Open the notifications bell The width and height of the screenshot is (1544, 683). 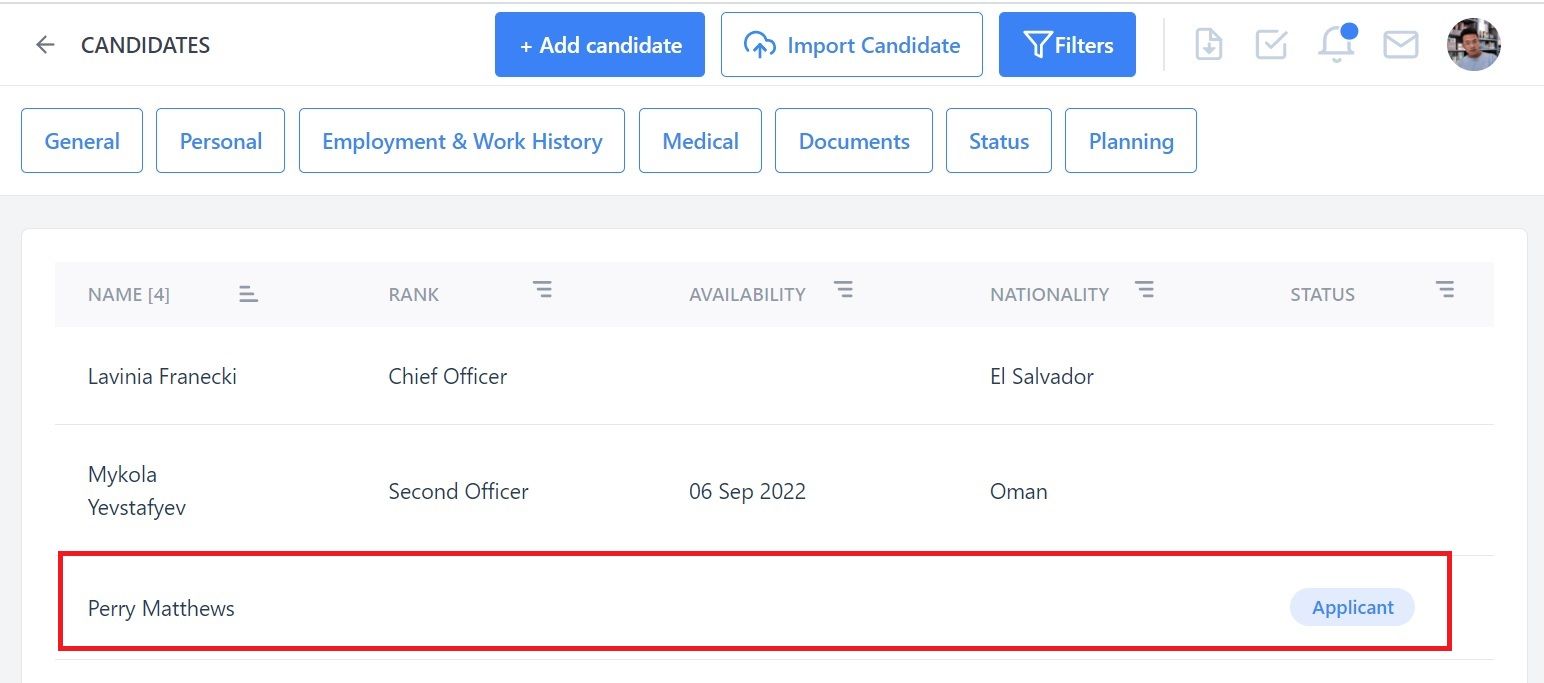point(1337,43)
